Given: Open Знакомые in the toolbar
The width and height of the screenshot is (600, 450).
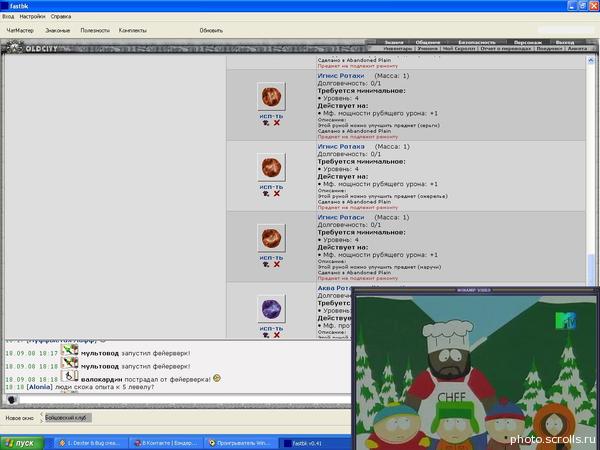Looking at the screenshot, I should tap(57, 30).
